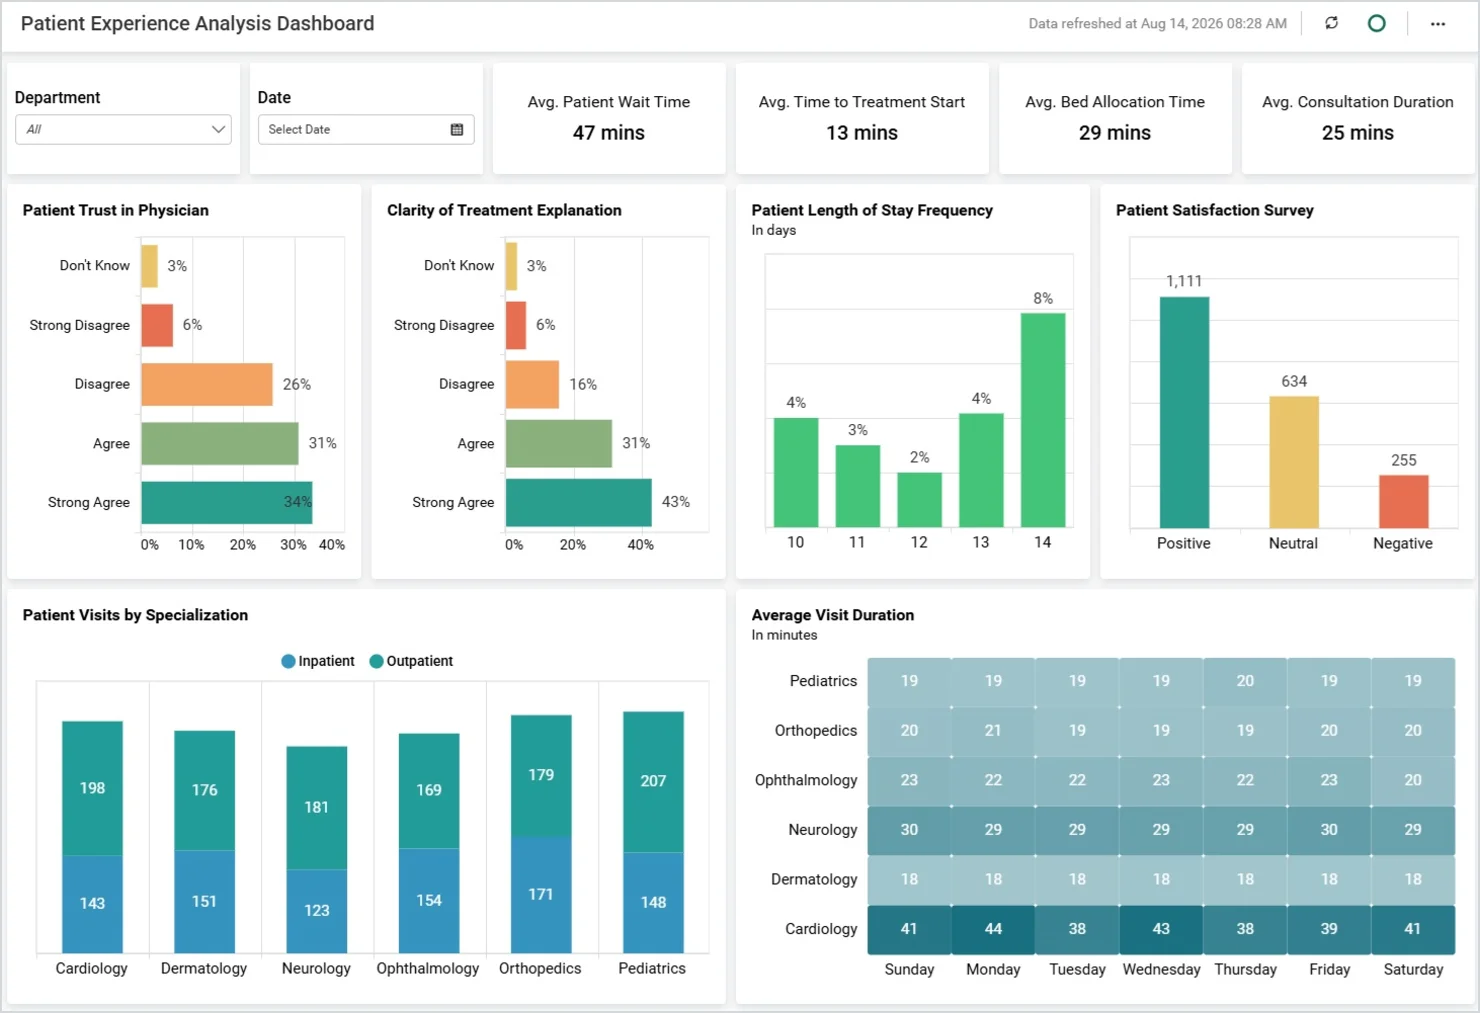
Task: Click the data refreshed timestamp text
Action: click(1157, 23)
